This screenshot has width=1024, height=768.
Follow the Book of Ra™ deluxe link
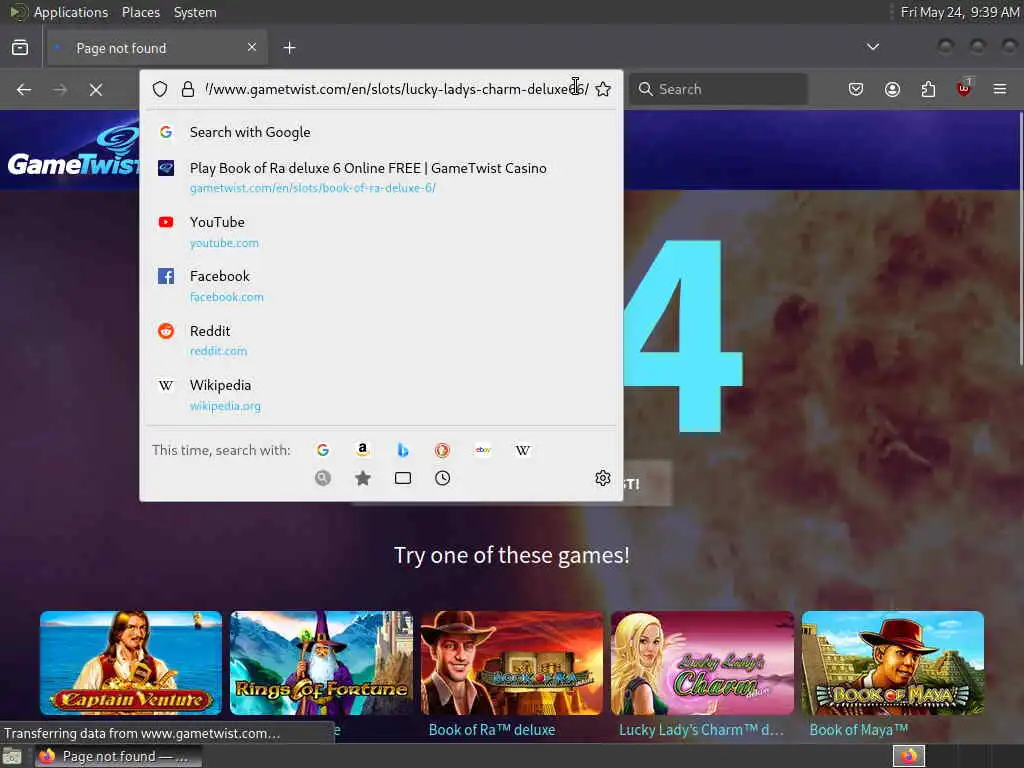[492, 730]
